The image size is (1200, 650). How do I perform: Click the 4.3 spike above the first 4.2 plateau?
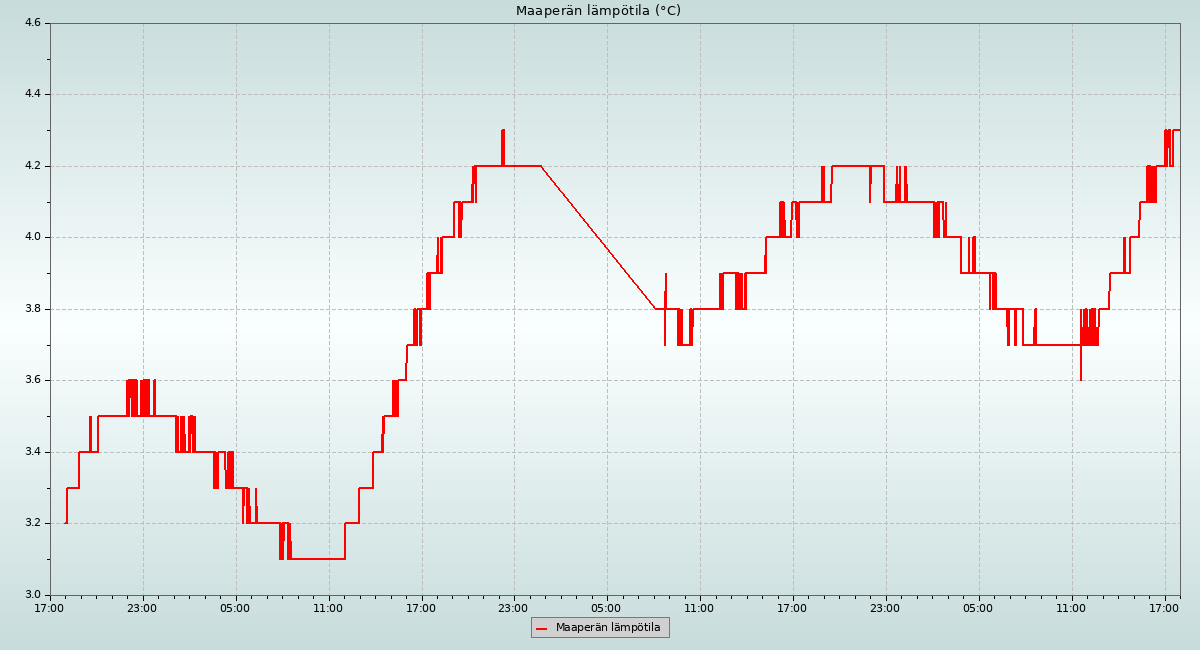tap(503, 133)
